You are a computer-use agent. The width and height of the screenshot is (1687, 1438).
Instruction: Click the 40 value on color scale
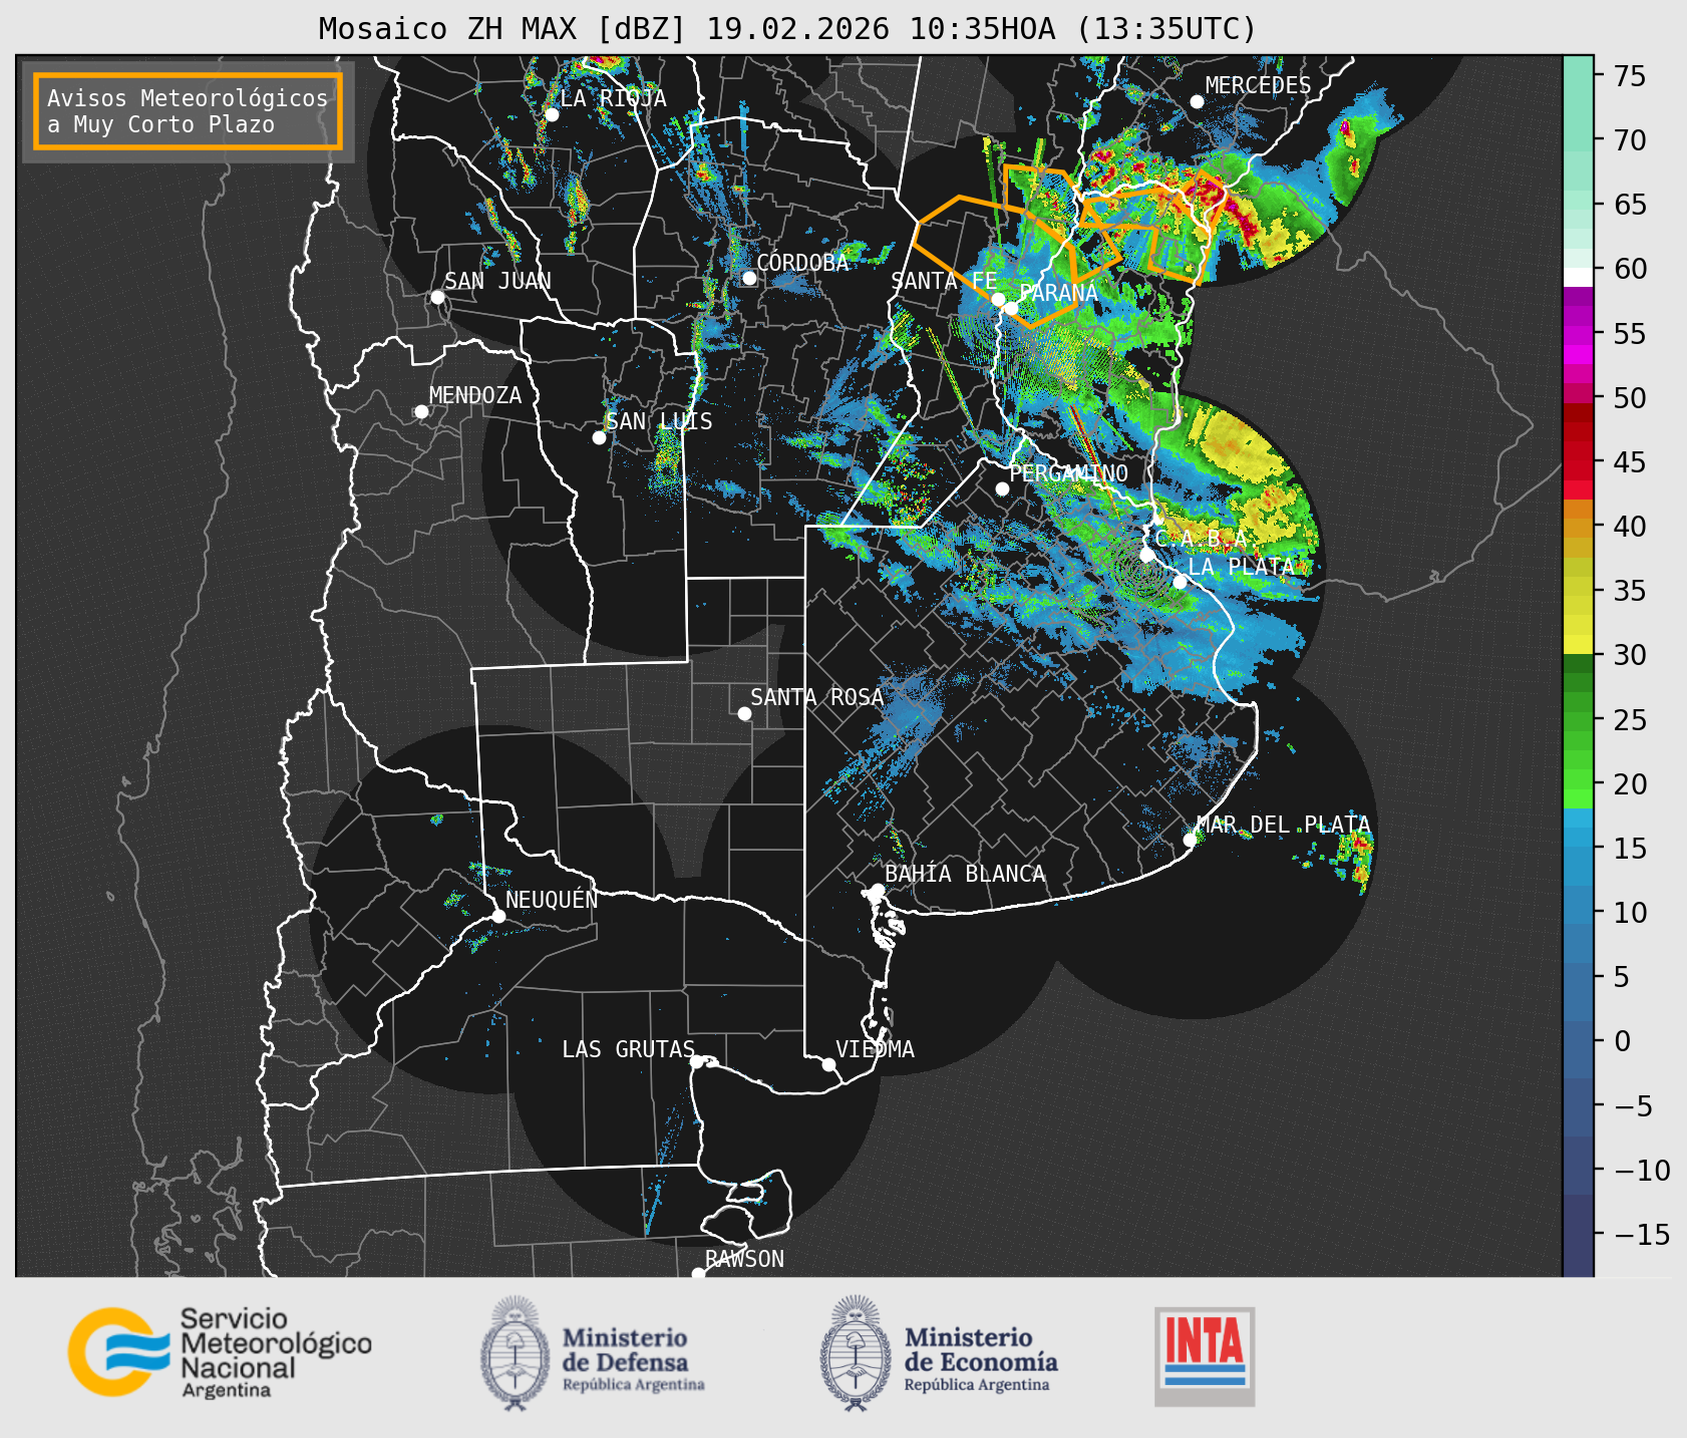click(x=1628, y=526)
